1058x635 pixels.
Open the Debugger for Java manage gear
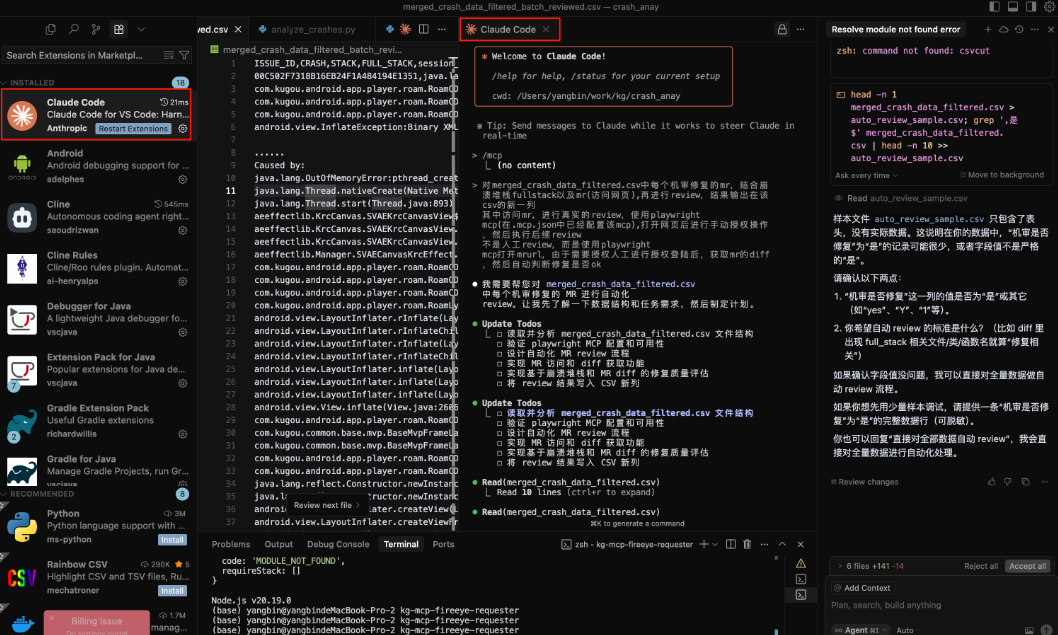coord(182,332)
